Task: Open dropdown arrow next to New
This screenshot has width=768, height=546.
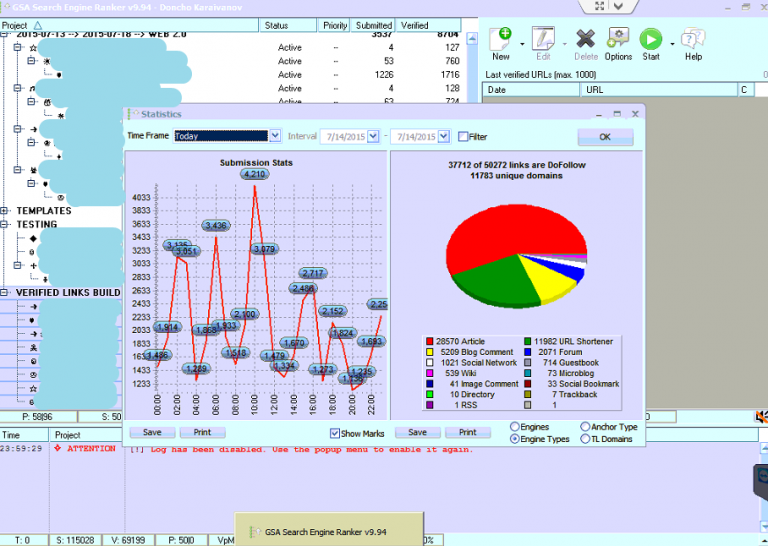Action: tap(522, 45)
